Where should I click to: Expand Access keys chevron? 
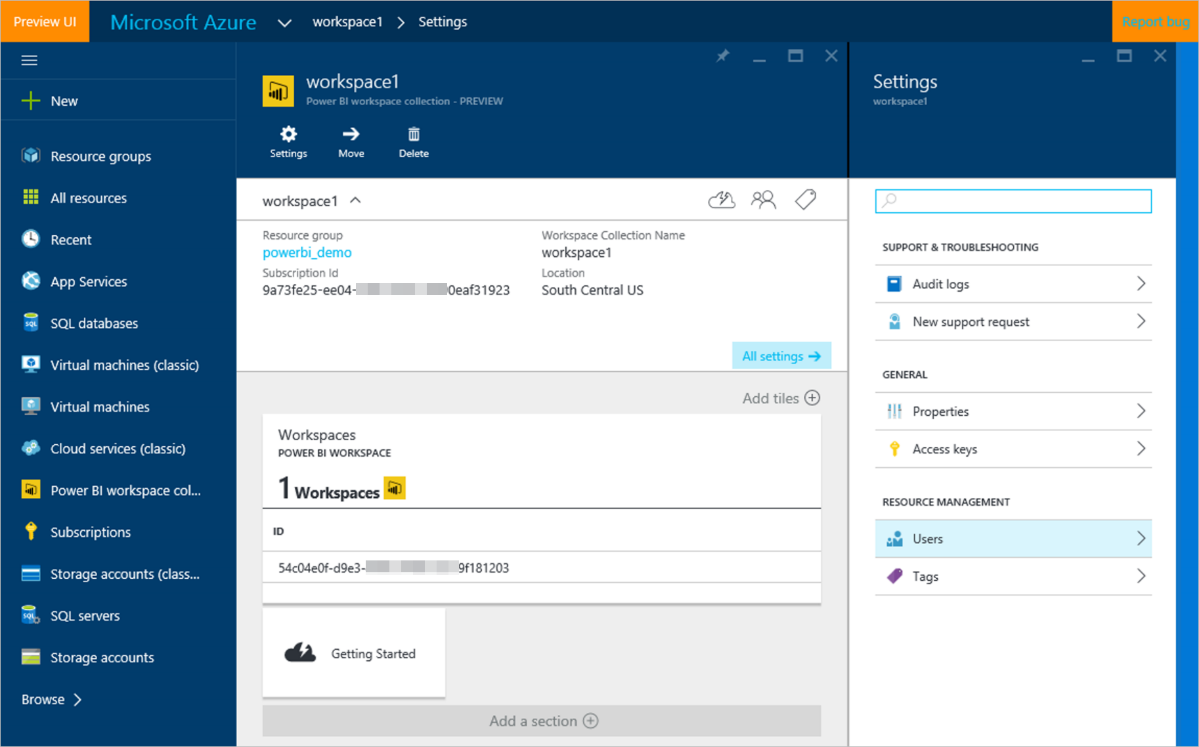point(1140,449)
